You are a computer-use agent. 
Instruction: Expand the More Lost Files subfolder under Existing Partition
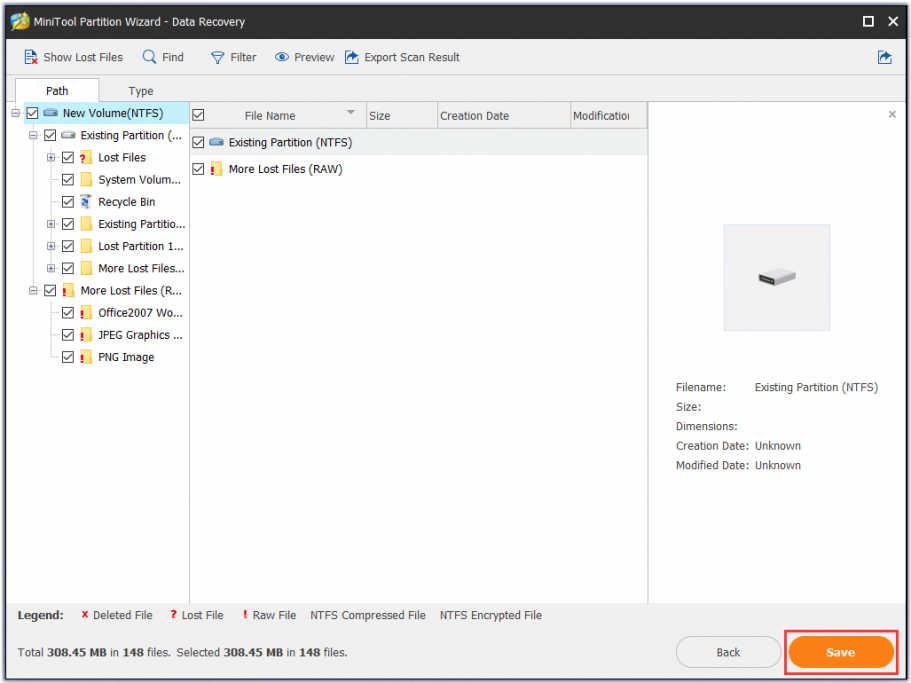[x=51, y=268]
